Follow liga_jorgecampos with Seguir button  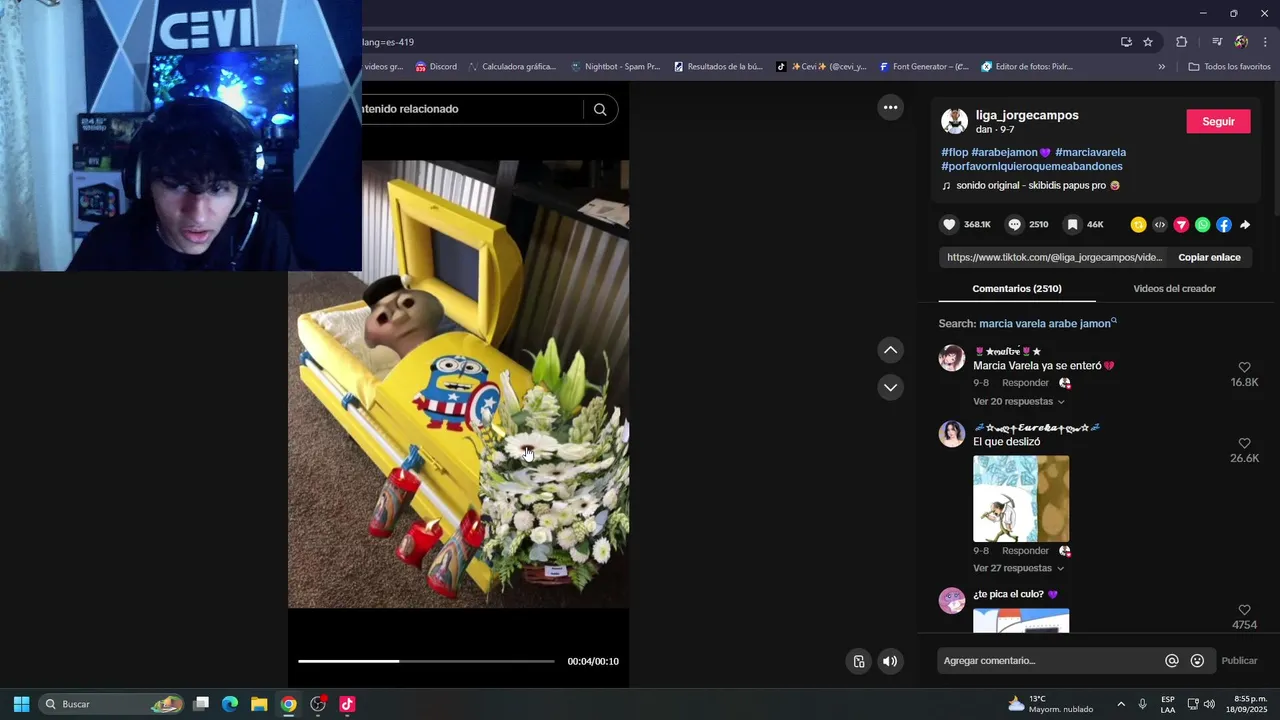(x=1218, y=122)
